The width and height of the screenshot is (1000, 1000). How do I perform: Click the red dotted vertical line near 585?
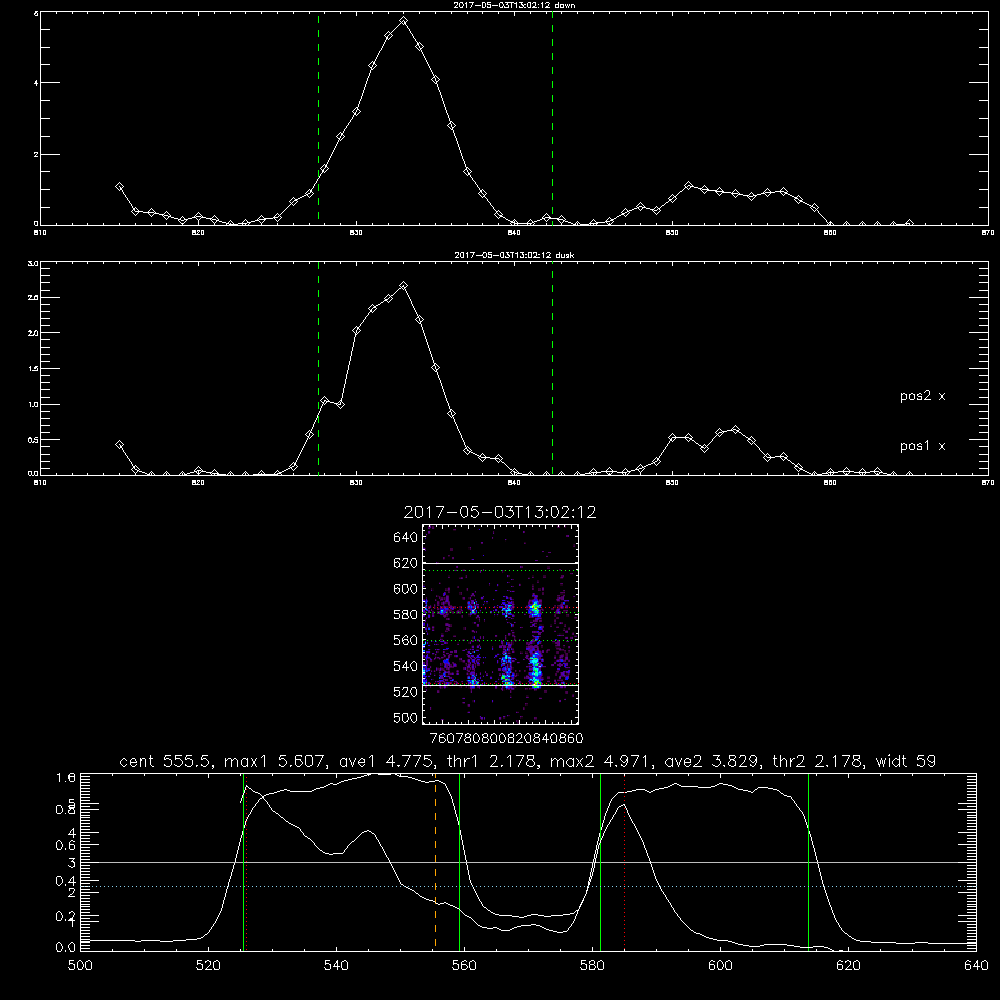(x=624, y=861)
